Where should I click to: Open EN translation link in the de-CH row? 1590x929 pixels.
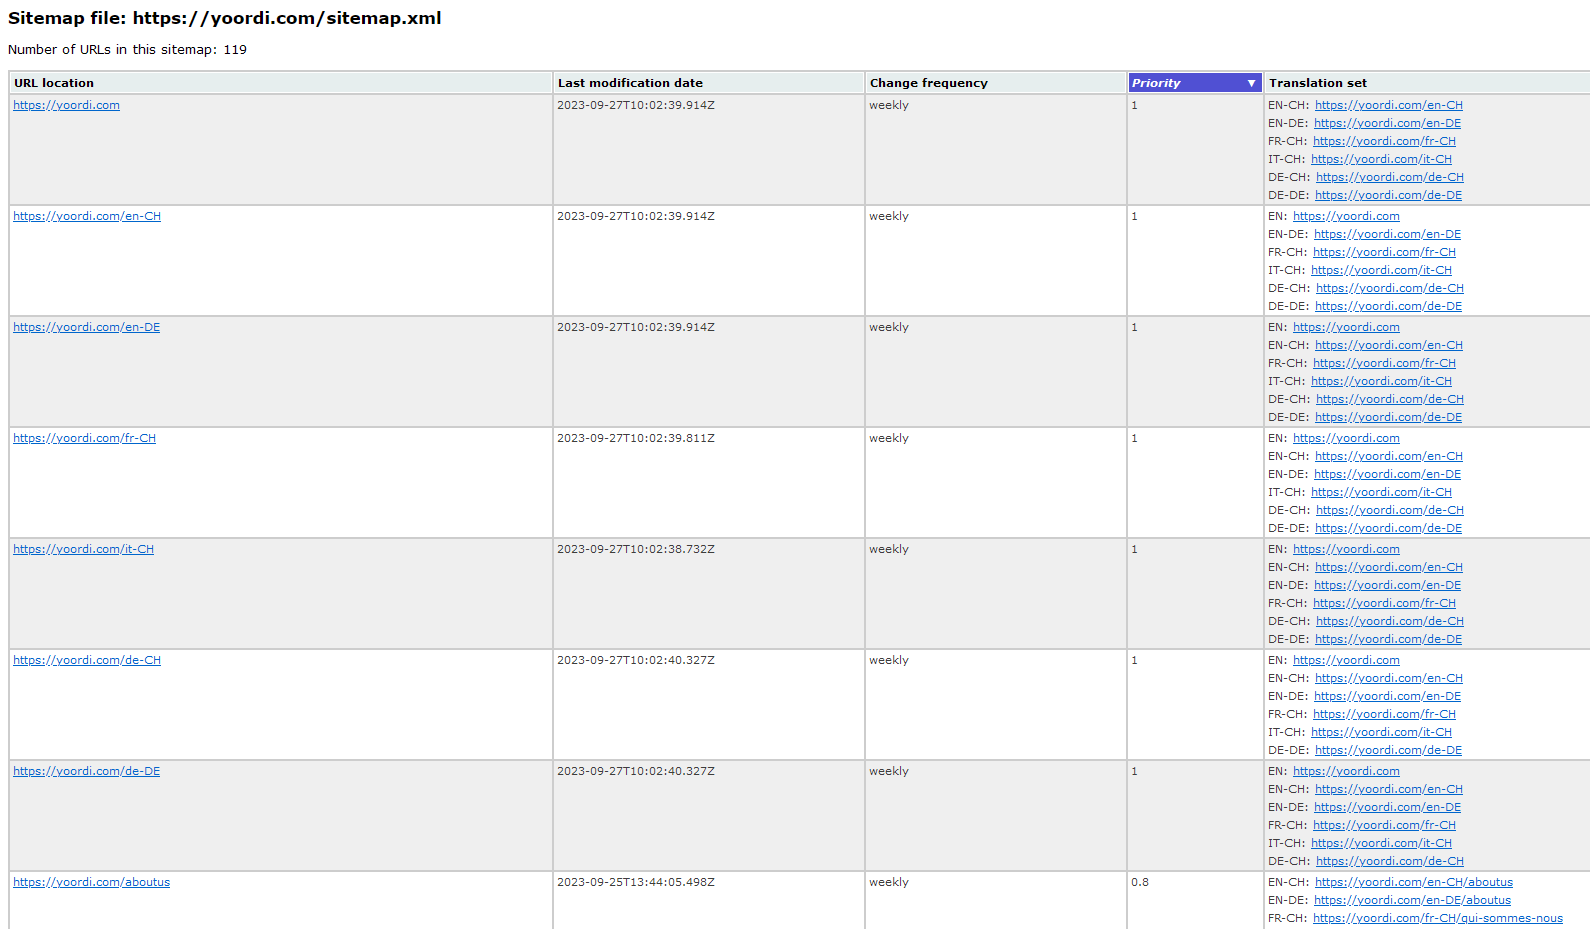pyautogui.click(x=1346, y=660)
